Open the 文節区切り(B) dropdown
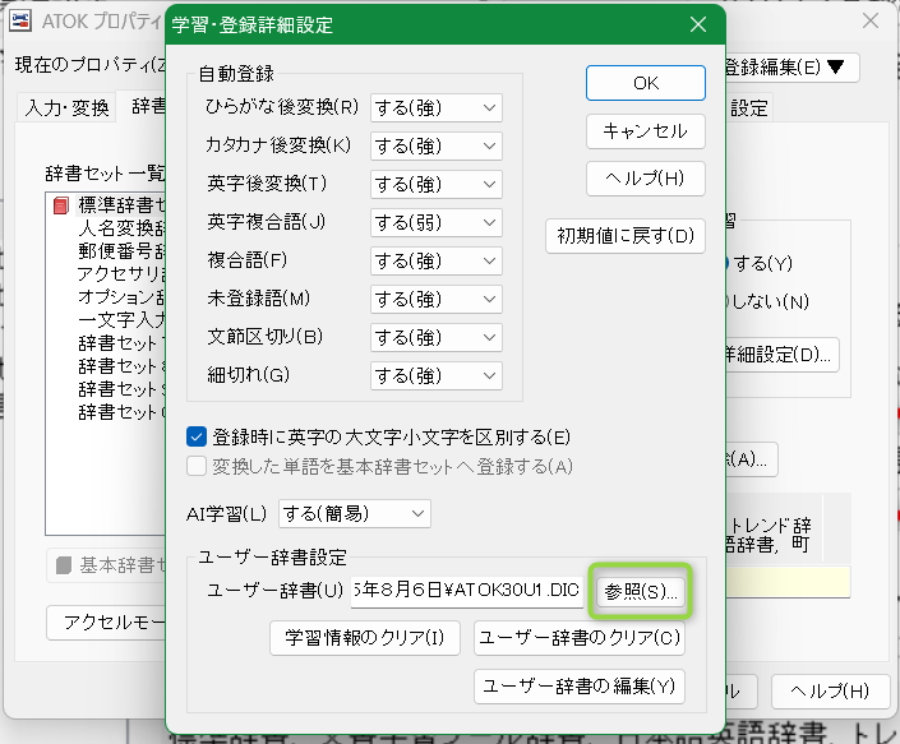The image size is (900, 744). click(x=436, y=338)
